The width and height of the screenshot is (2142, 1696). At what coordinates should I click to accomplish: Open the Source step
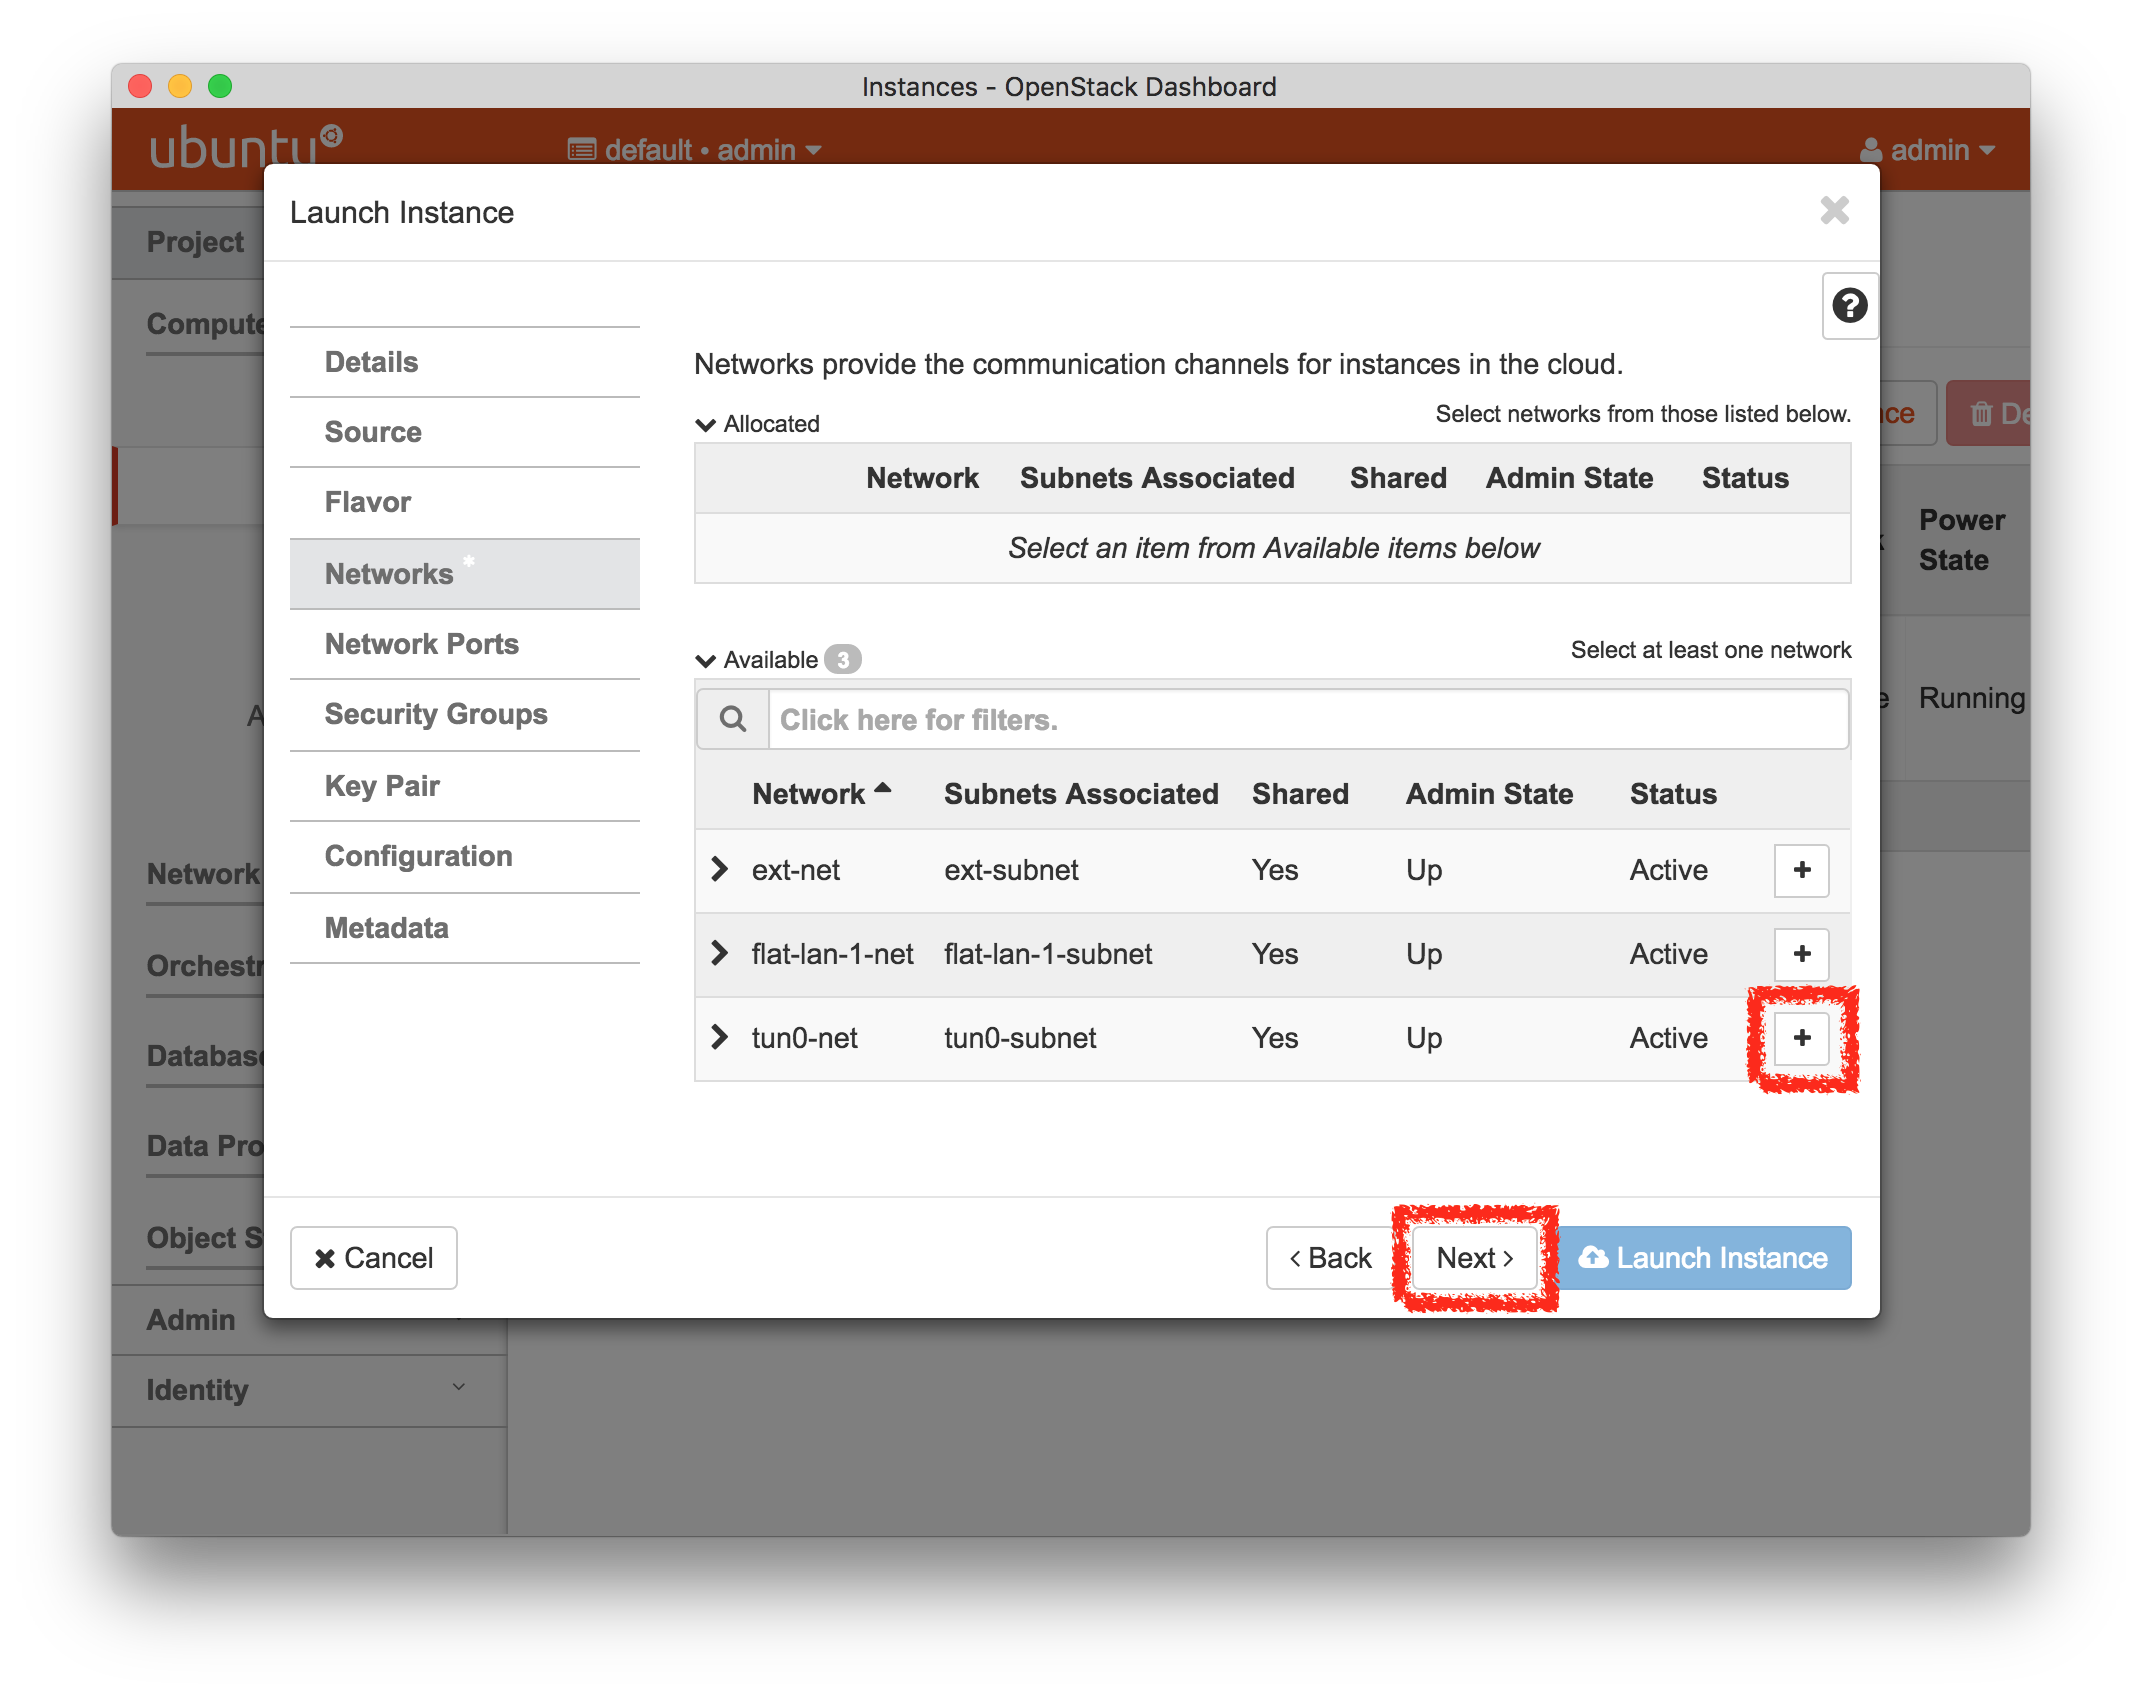pyautogui.click(x=465, y=432)
